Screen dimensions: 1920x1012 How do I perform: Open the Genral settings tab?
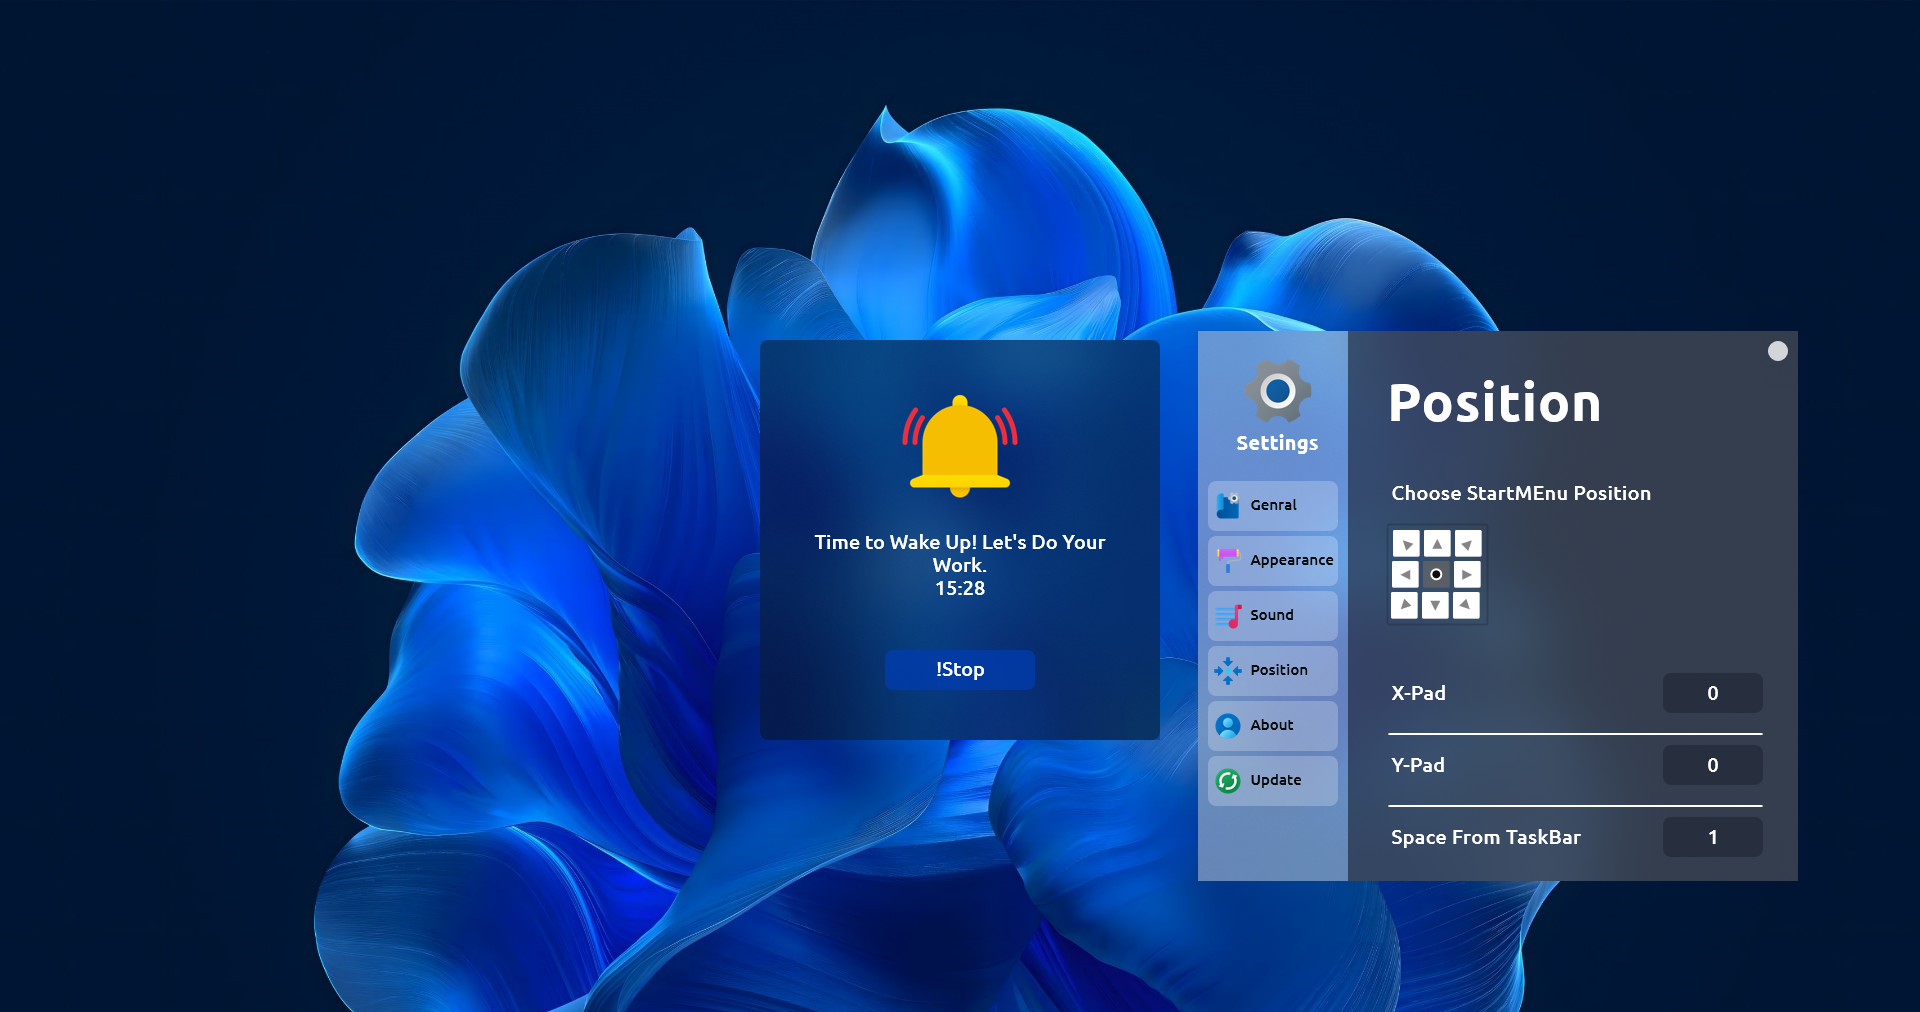(x=1273, y=506)
